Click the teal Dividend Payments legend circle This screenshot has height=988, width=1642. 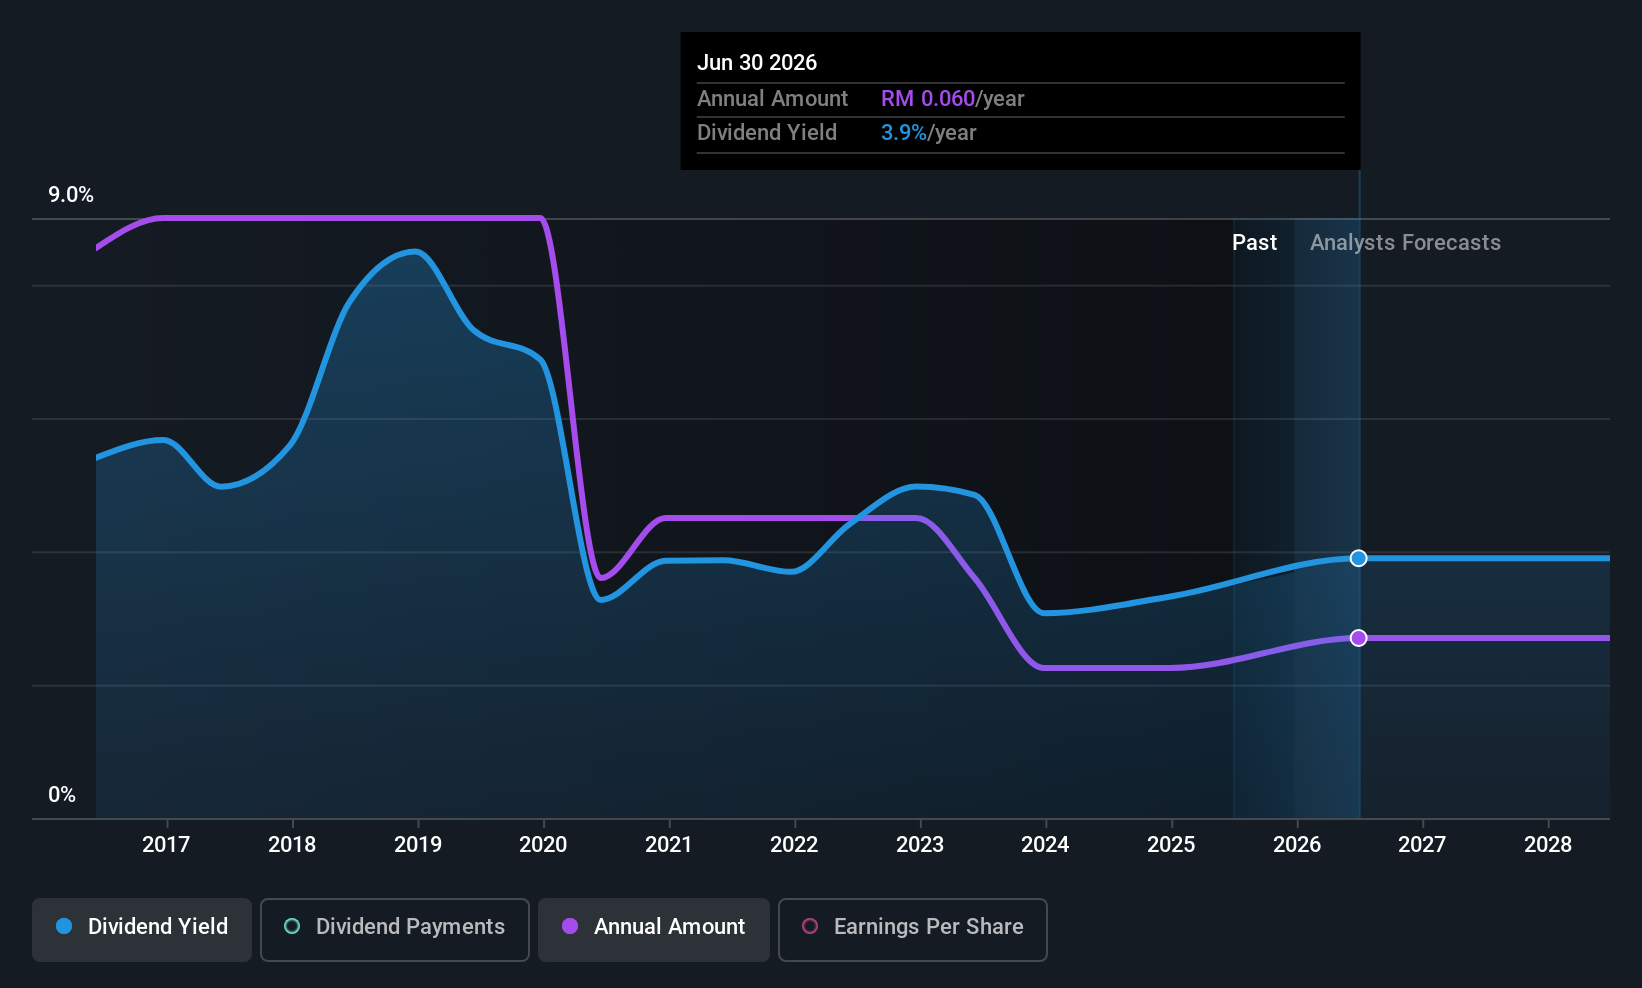tap(292, 927)
